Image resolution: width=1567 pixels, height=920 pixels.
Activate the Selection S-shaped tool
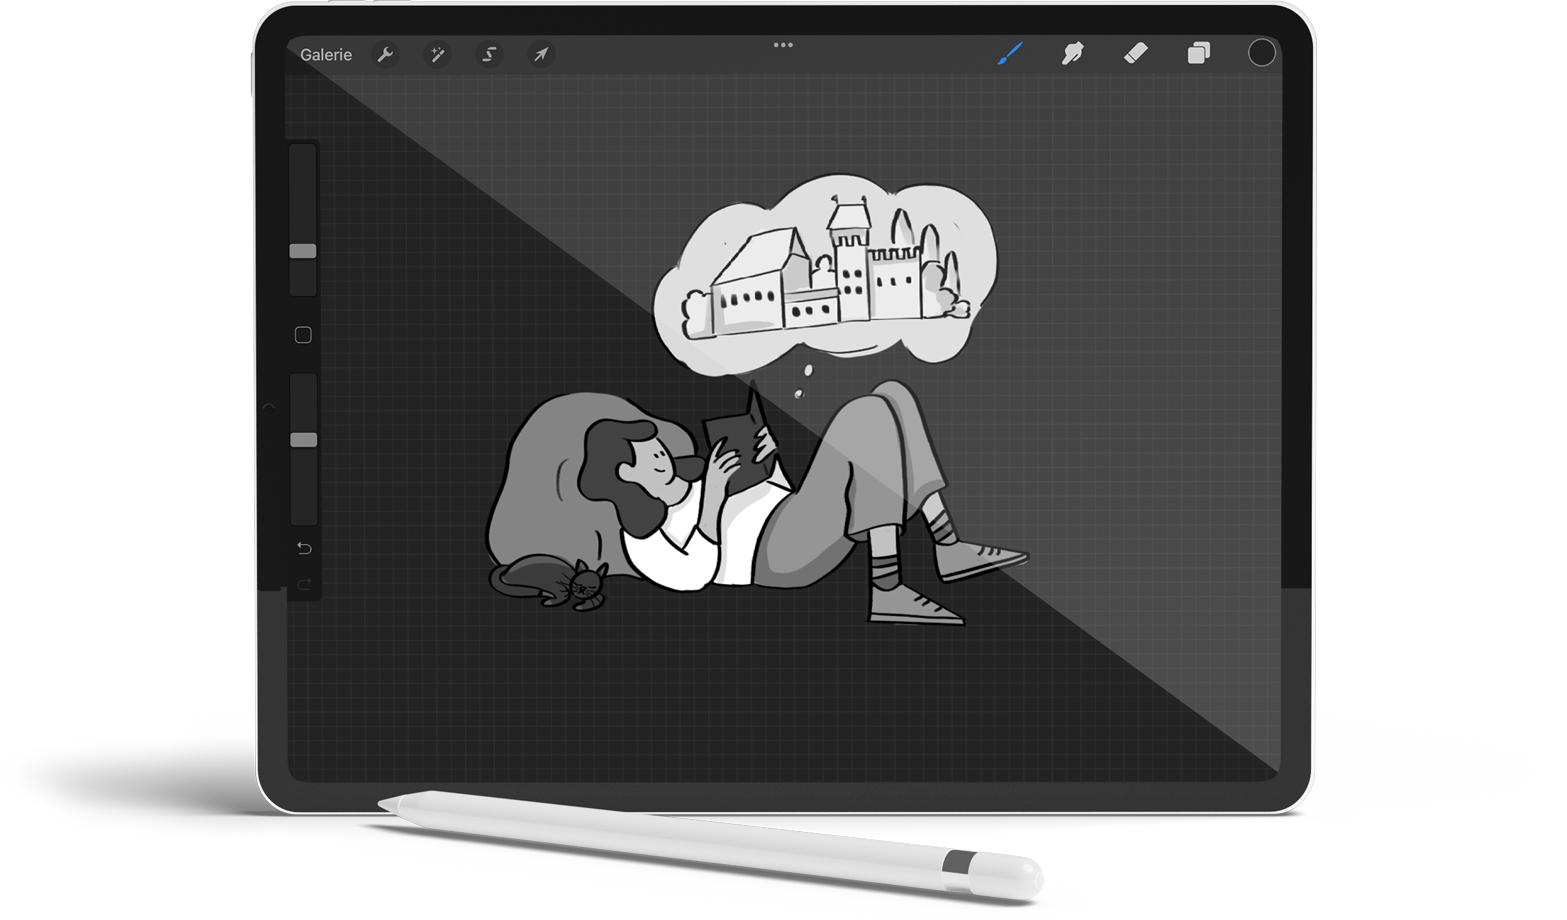489,54
